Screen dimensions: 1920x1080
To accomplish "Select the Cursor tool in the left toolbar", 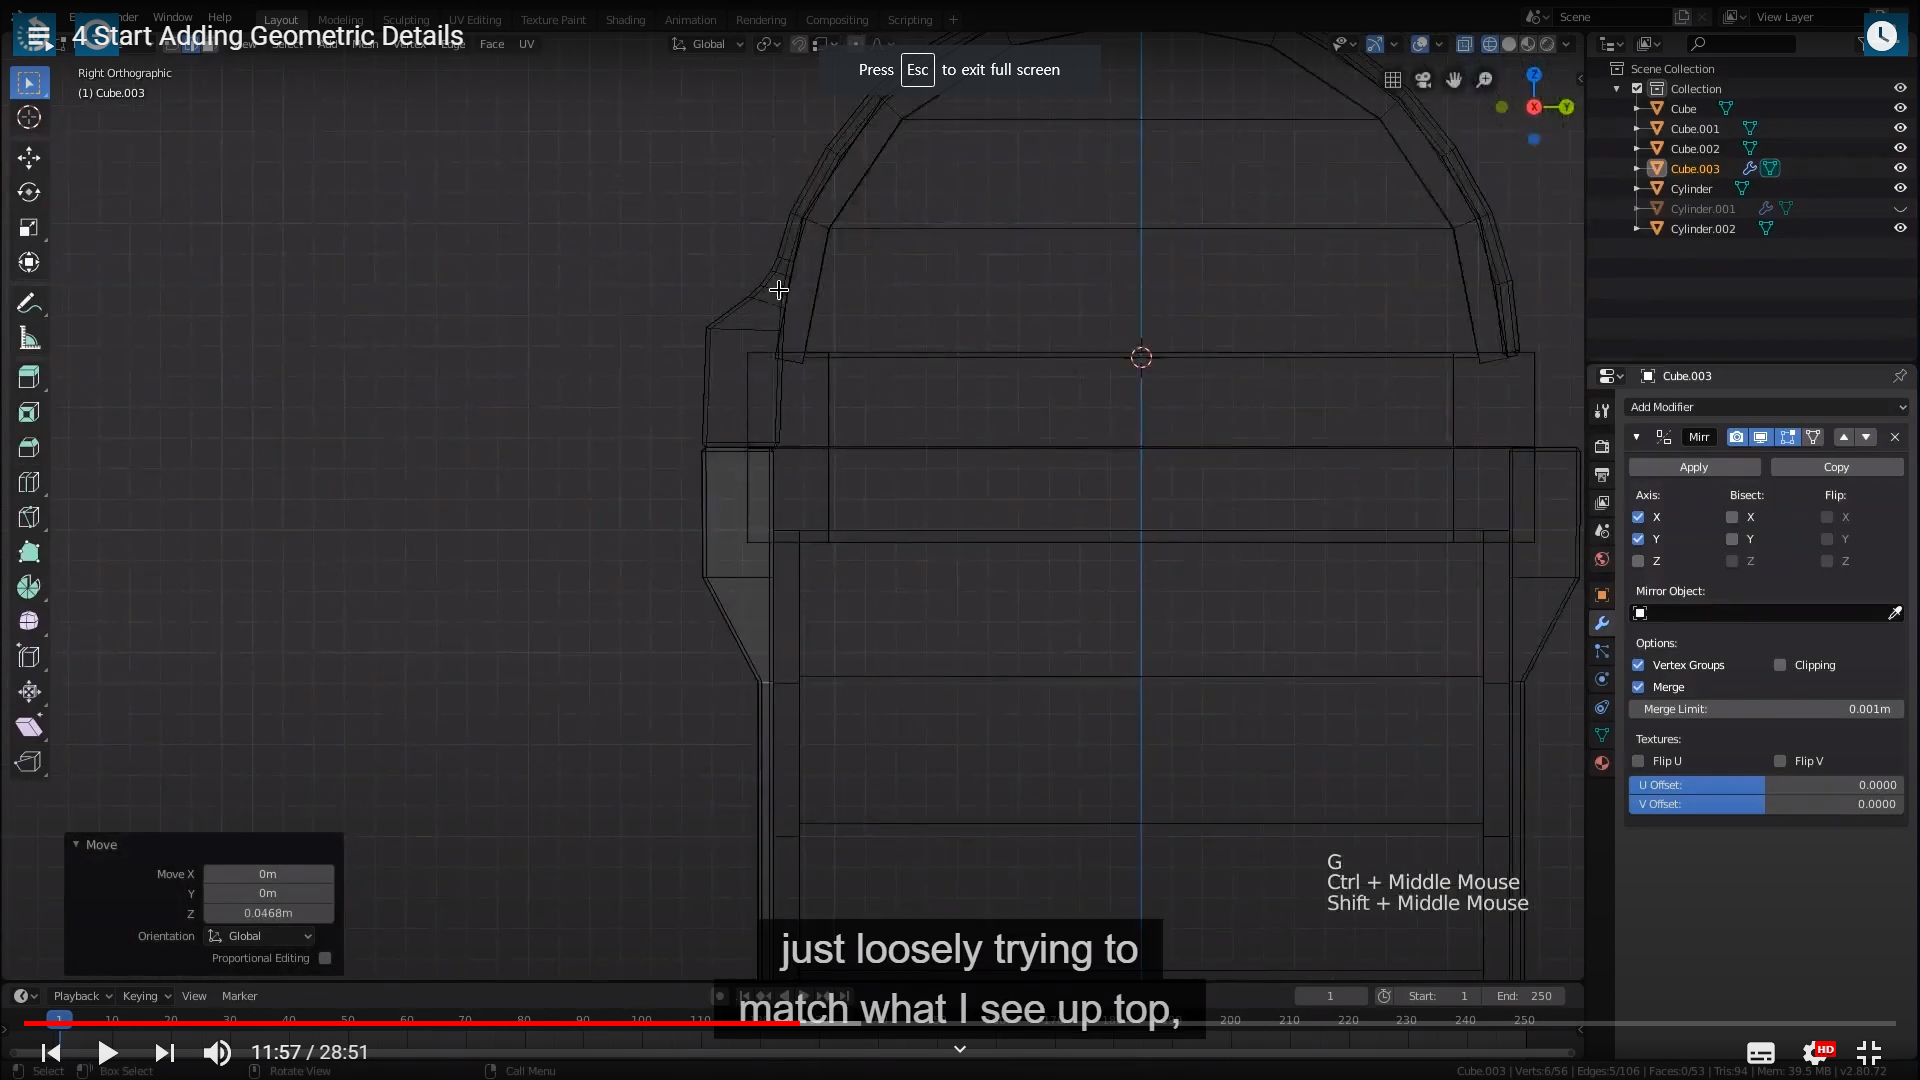I will click(29, 117).
